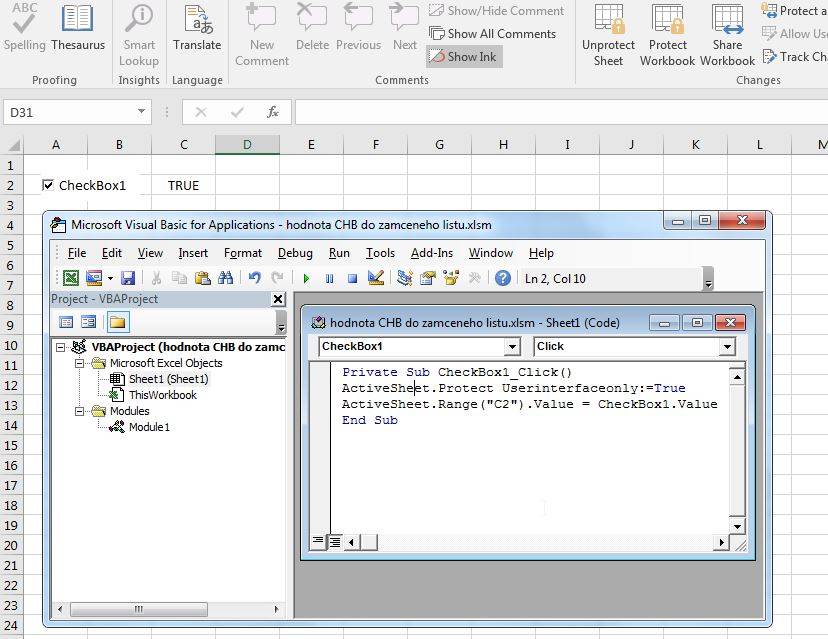
Task: Uncheck CheckBox1 on the worksheet
Action: pyautogui.click(x=48, y=185)
